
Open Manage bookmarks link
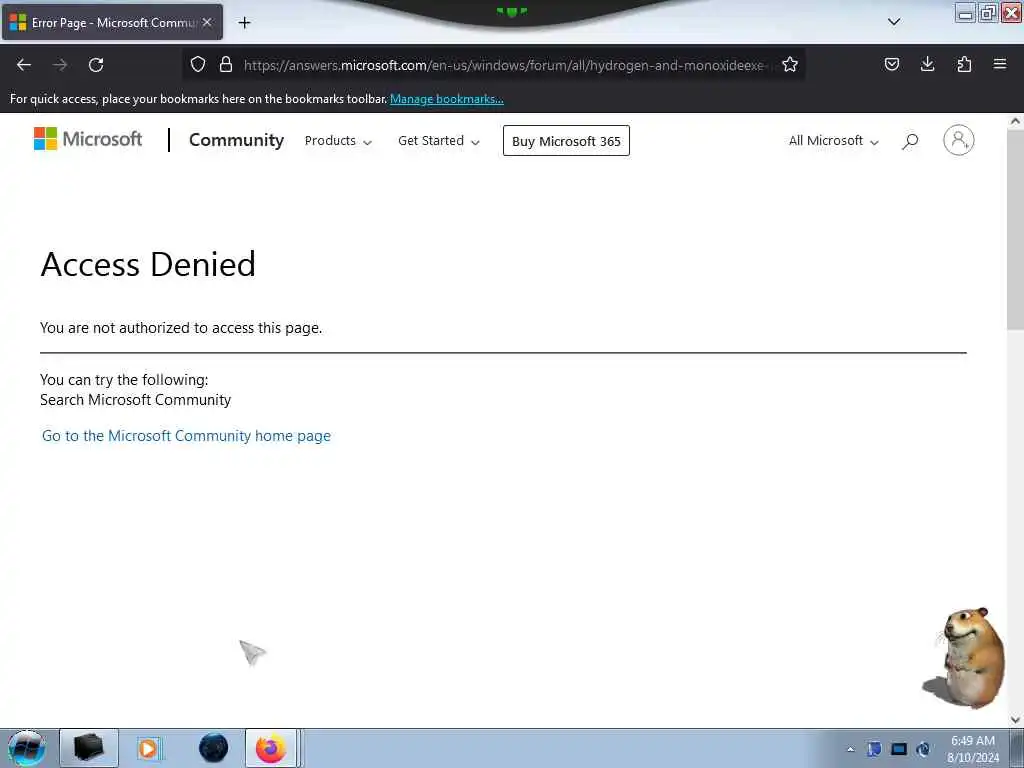point(447,99)
